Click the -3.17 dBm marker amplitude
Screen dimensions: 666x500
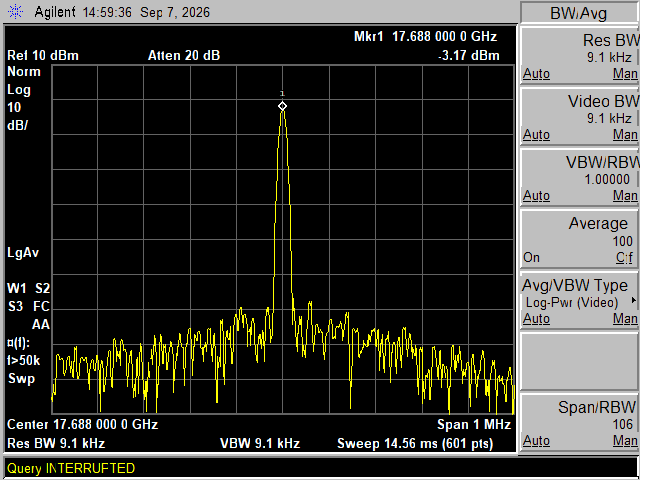tap(468, 56)
